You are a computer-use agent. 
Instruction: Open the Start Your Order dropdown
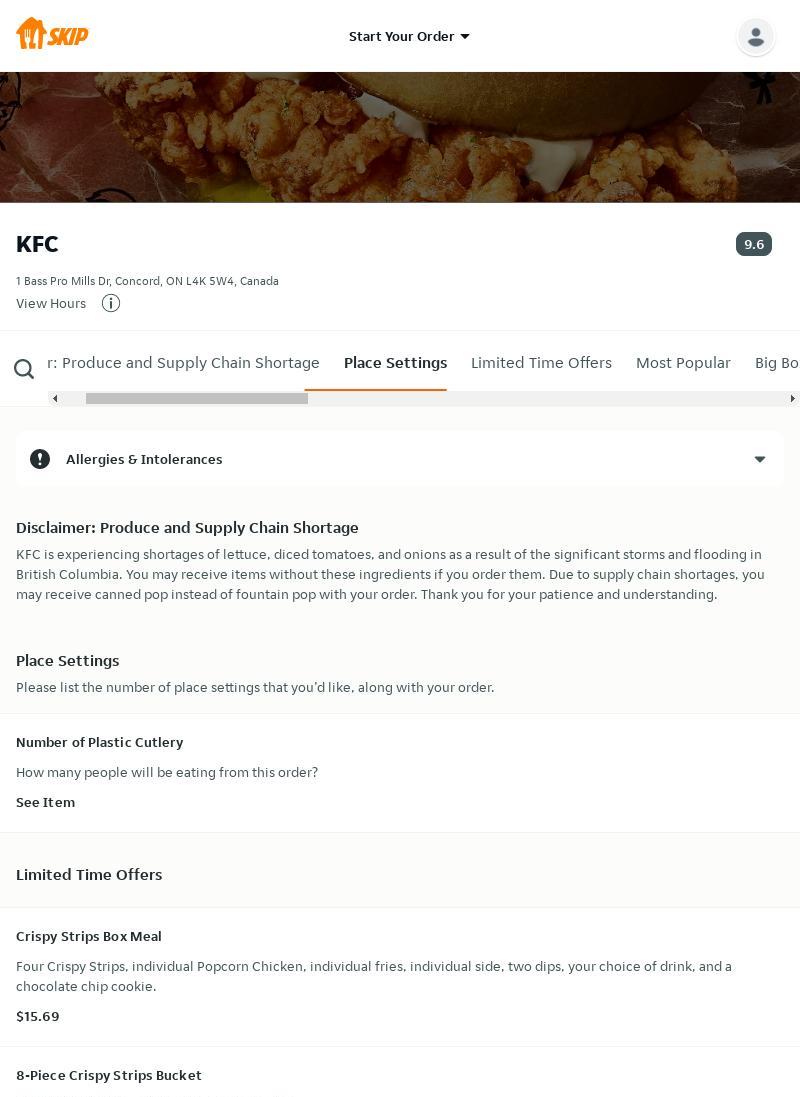pyautogui.click(x=401, y=37)
